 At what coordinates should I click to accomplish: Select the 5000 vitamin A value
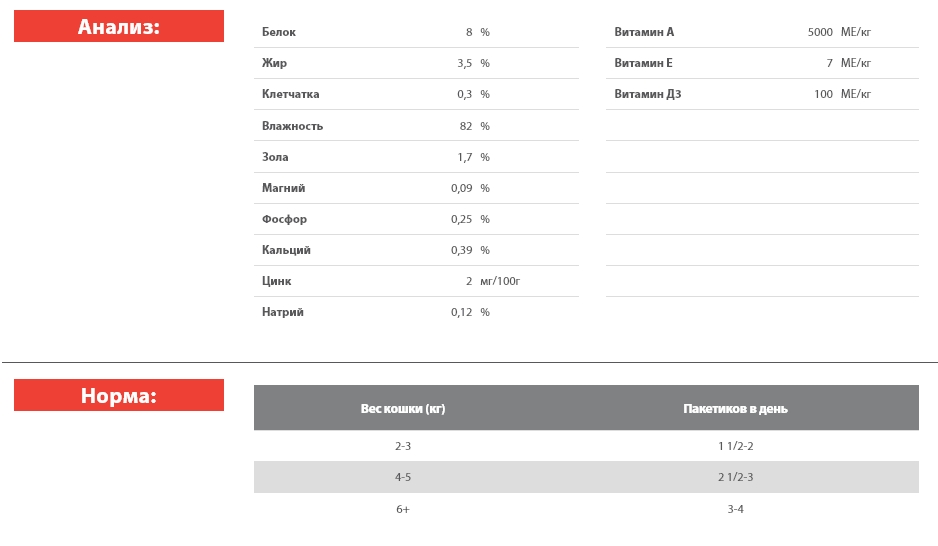tap(820, 32)
